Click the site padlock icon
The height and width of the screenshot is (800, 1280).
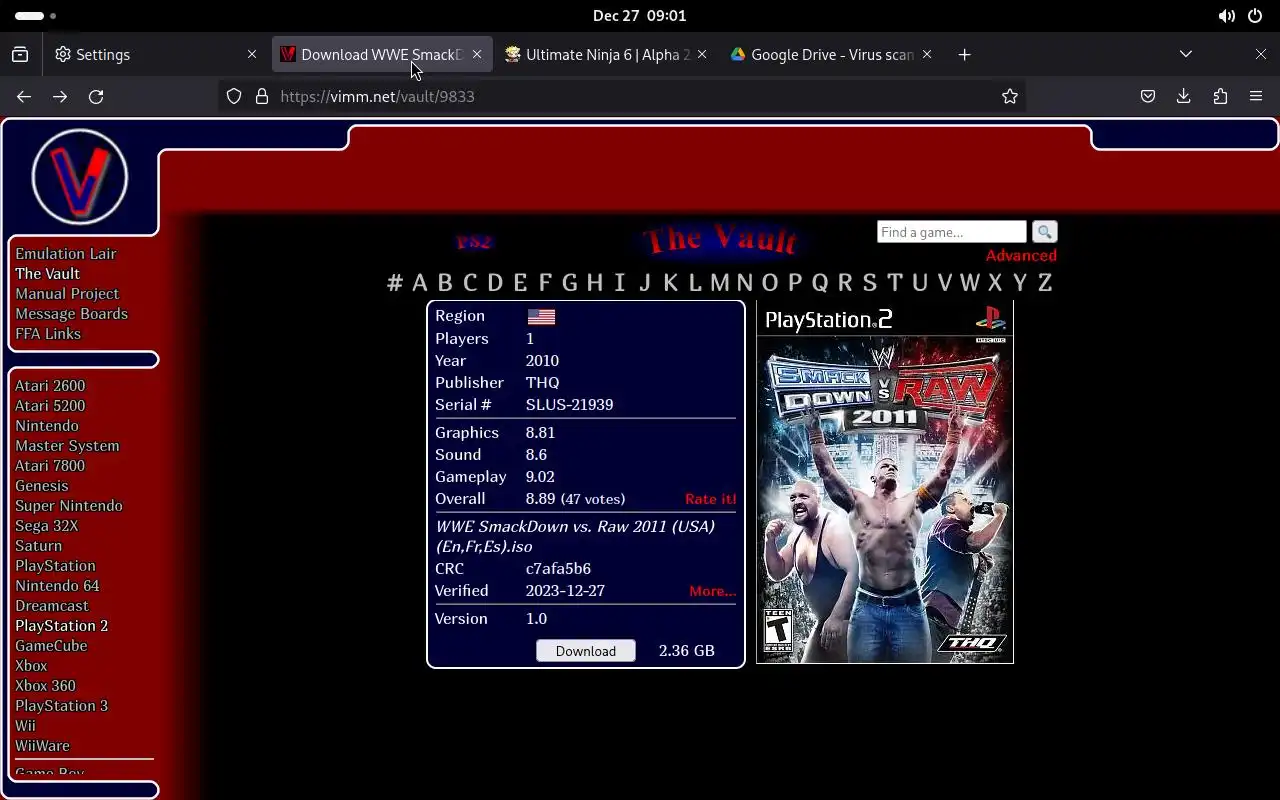point(262,96)
